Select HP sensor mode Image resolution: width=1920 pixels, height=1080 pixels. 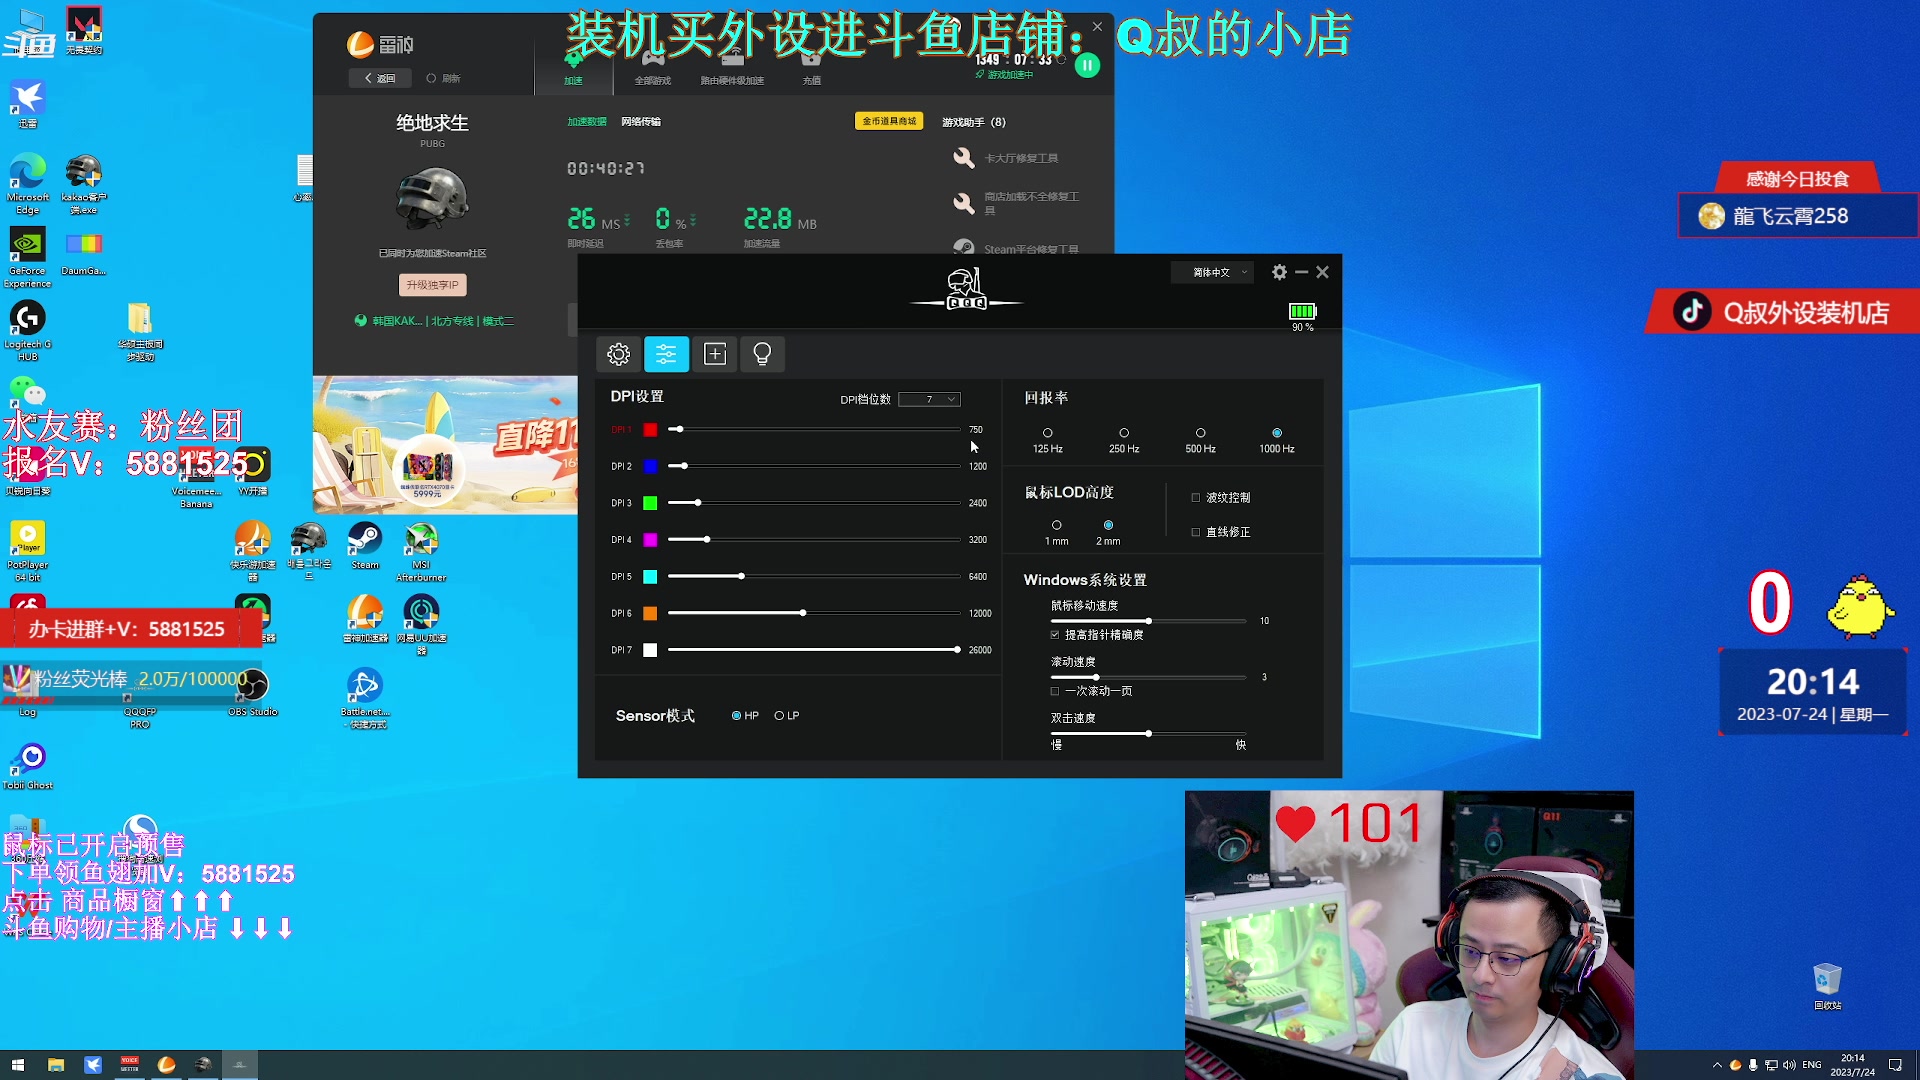click(737, 716)
